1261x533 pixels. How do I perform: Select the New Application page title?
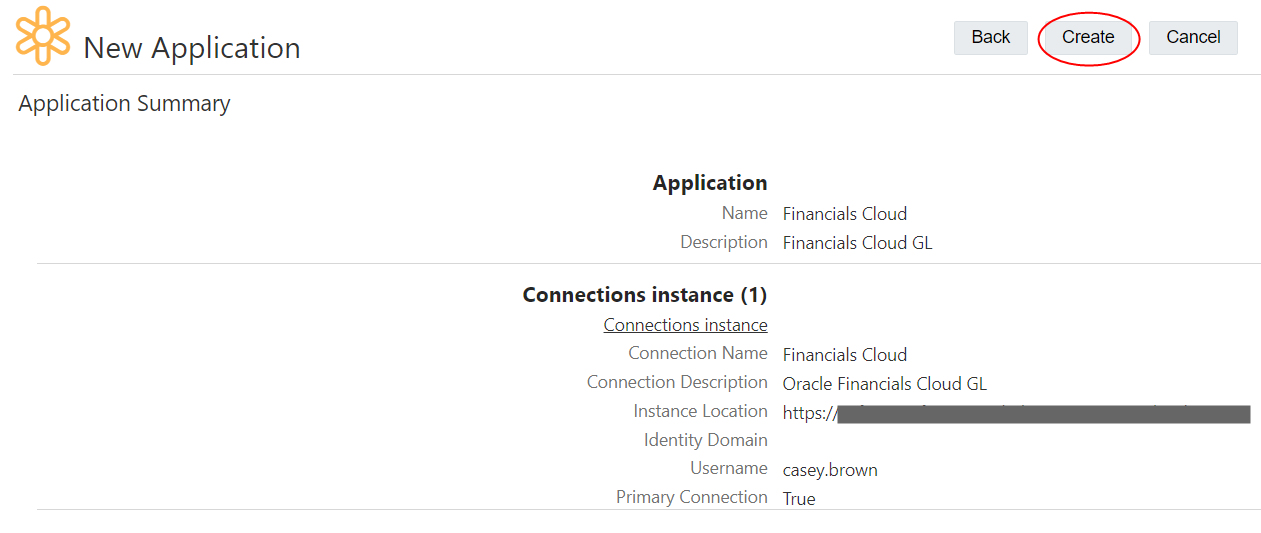pyautogui.click(x=192, y=48)
